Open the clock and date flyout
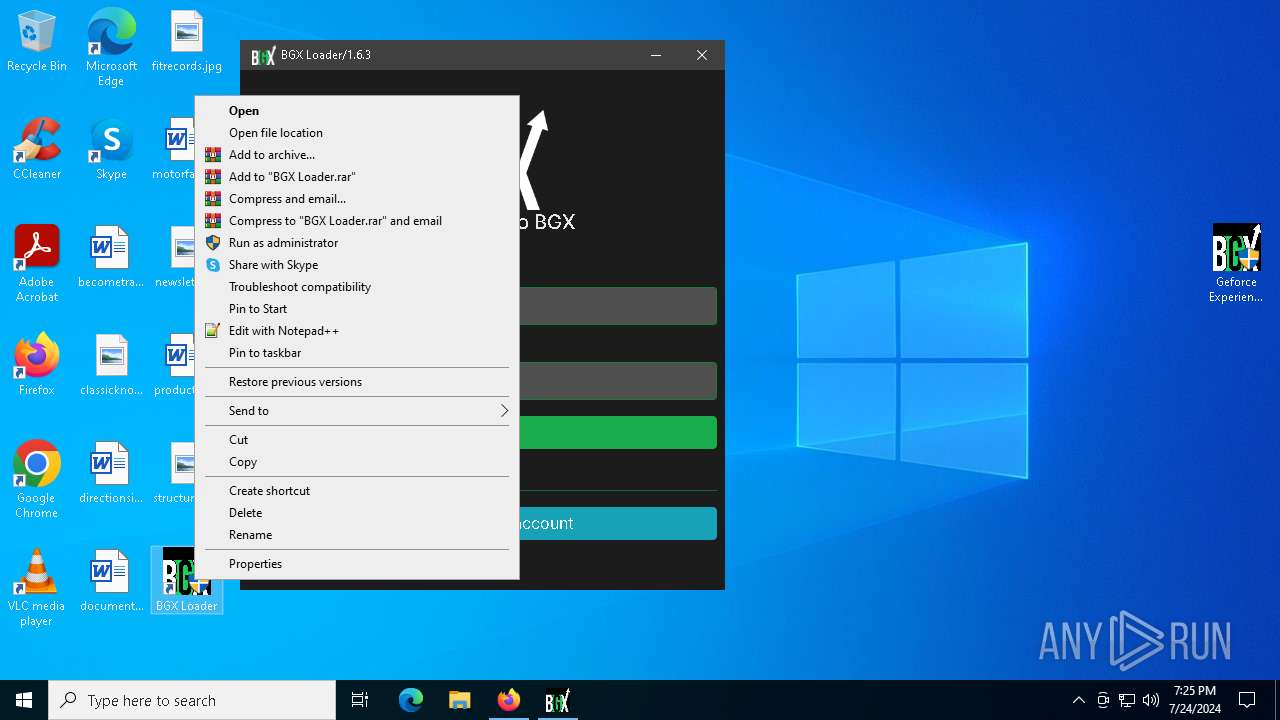This screenshot has width=1280, height=720. (x=1194, y=699)
